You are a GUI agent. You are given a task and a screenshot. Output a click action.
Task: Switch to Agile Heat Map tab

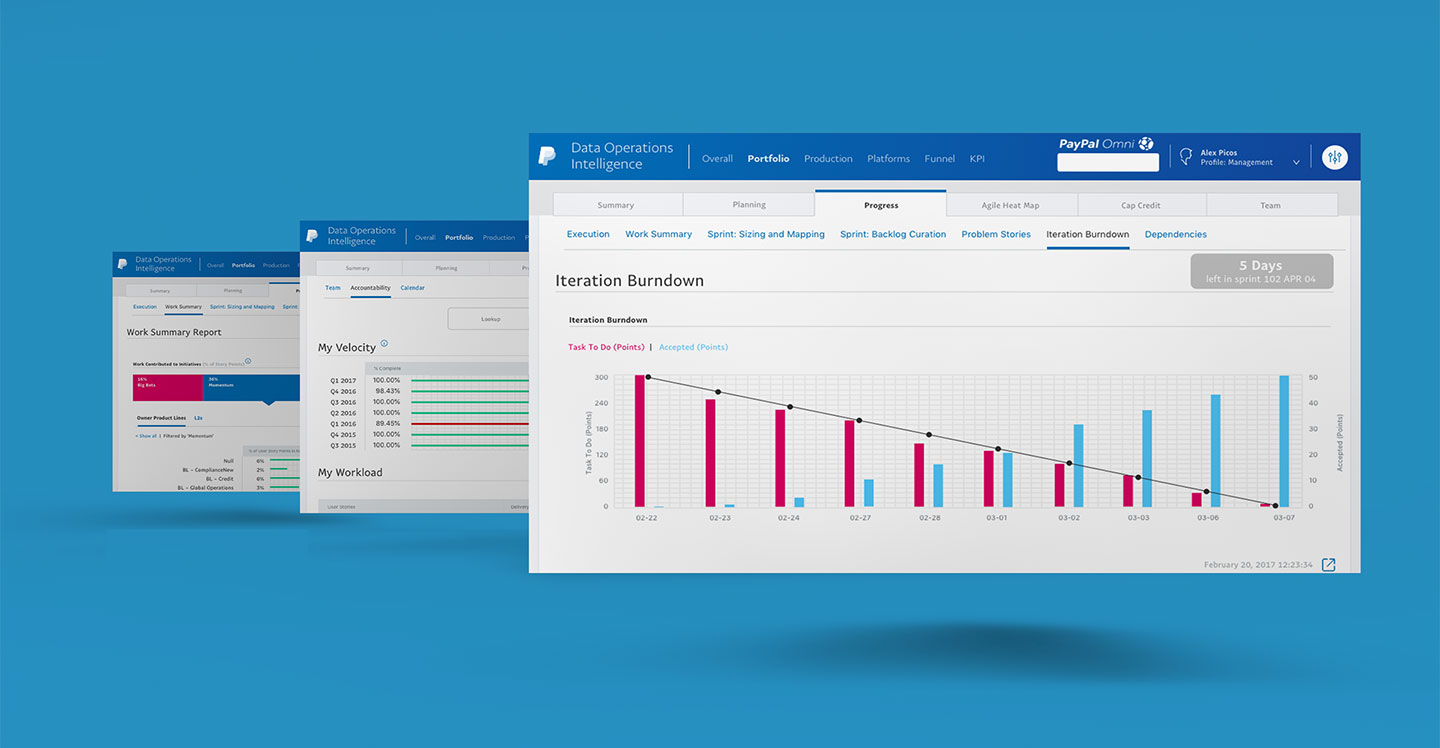[1010, 205]
